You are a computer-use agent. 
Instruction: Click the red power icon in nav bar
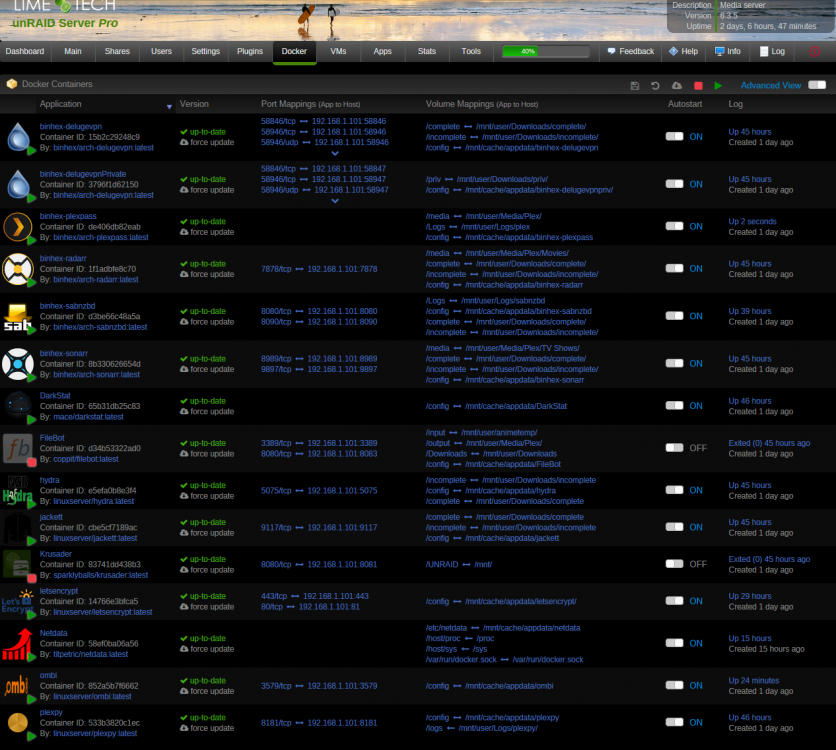pyautogui.click(x=815, y=51)
